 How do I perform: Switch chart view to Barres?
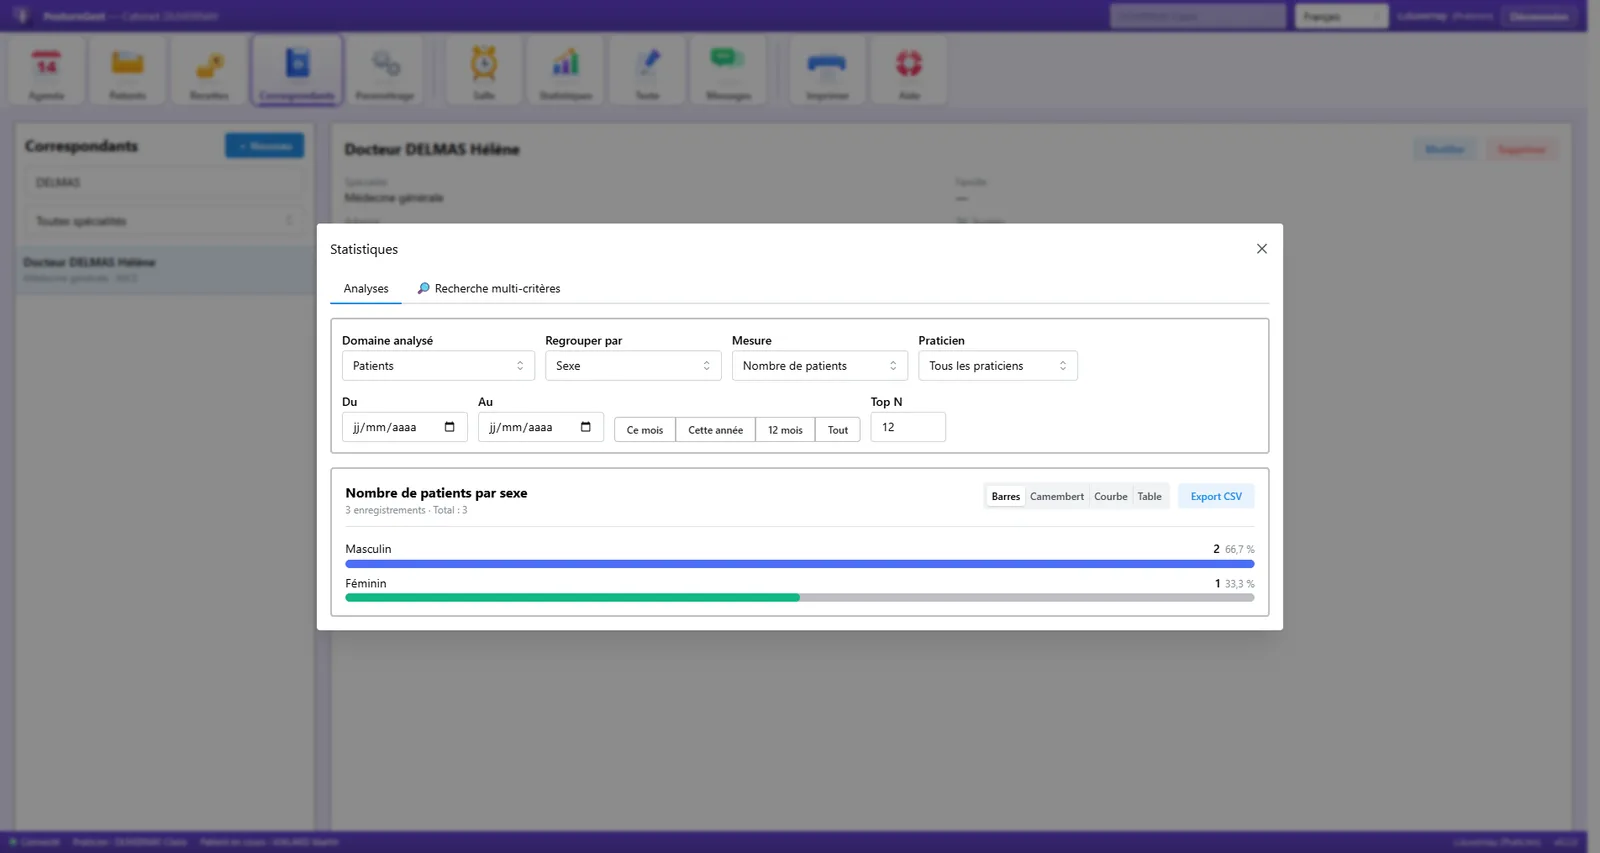click(1005, 496)
